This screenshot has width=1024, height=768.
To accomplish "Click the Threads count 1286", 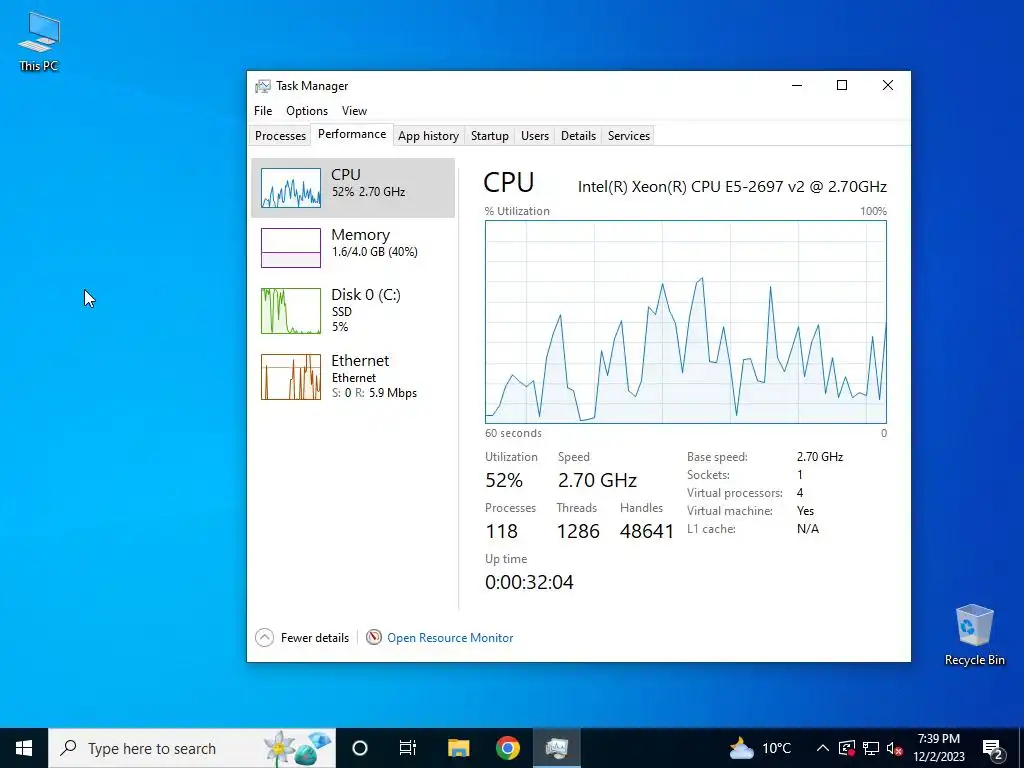I will tap(578, 532).
